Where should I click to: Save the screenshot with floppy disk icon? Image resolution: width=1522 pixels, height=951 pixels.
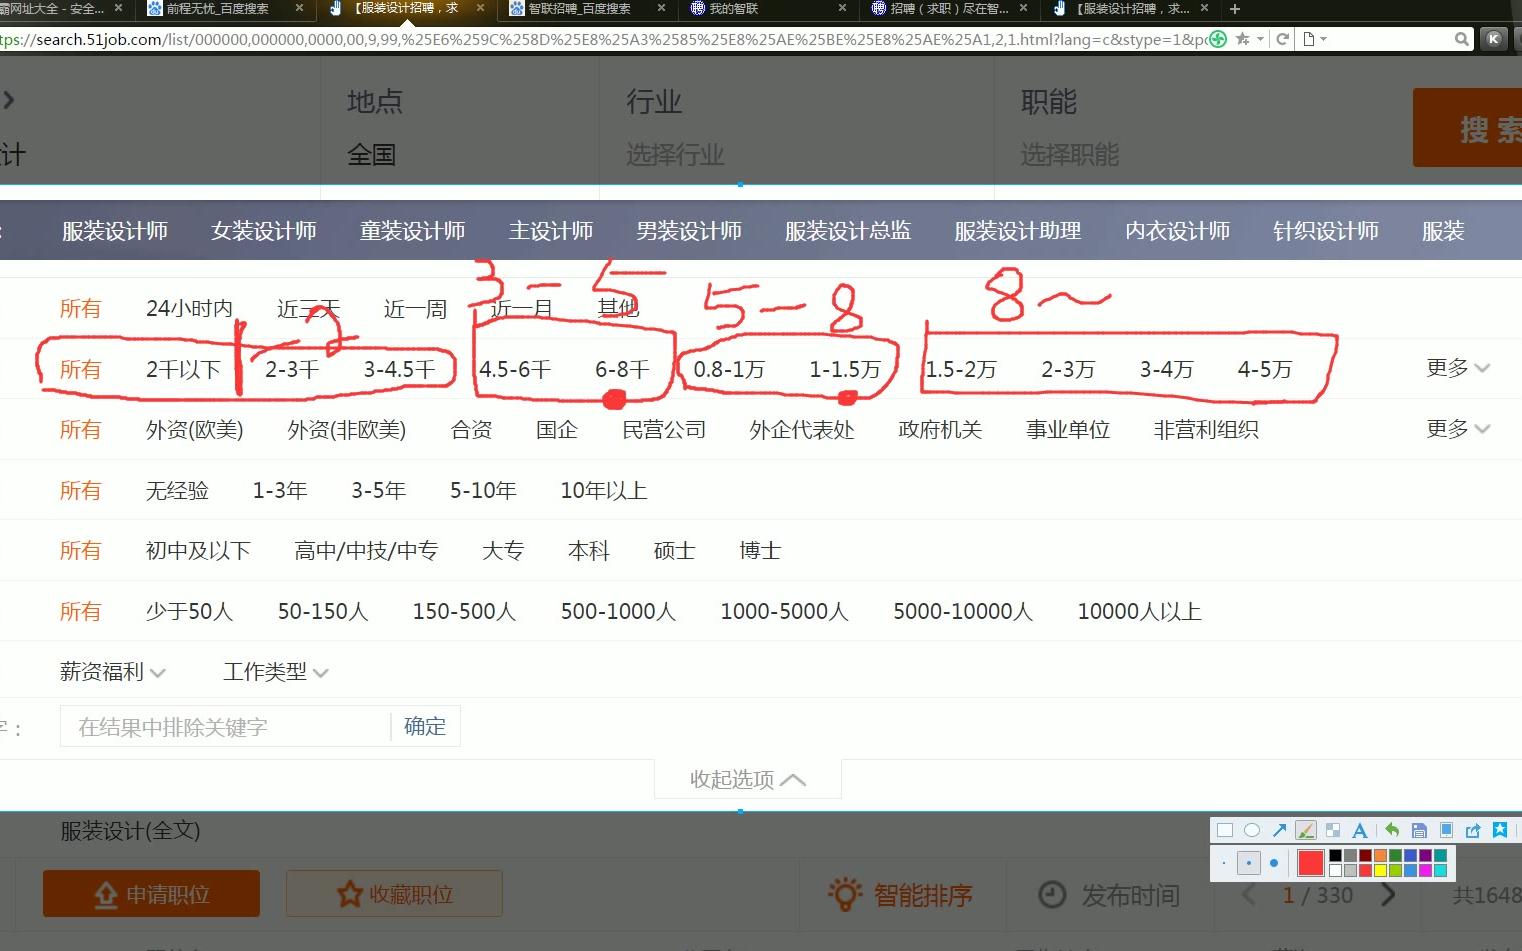[1419, 830]
